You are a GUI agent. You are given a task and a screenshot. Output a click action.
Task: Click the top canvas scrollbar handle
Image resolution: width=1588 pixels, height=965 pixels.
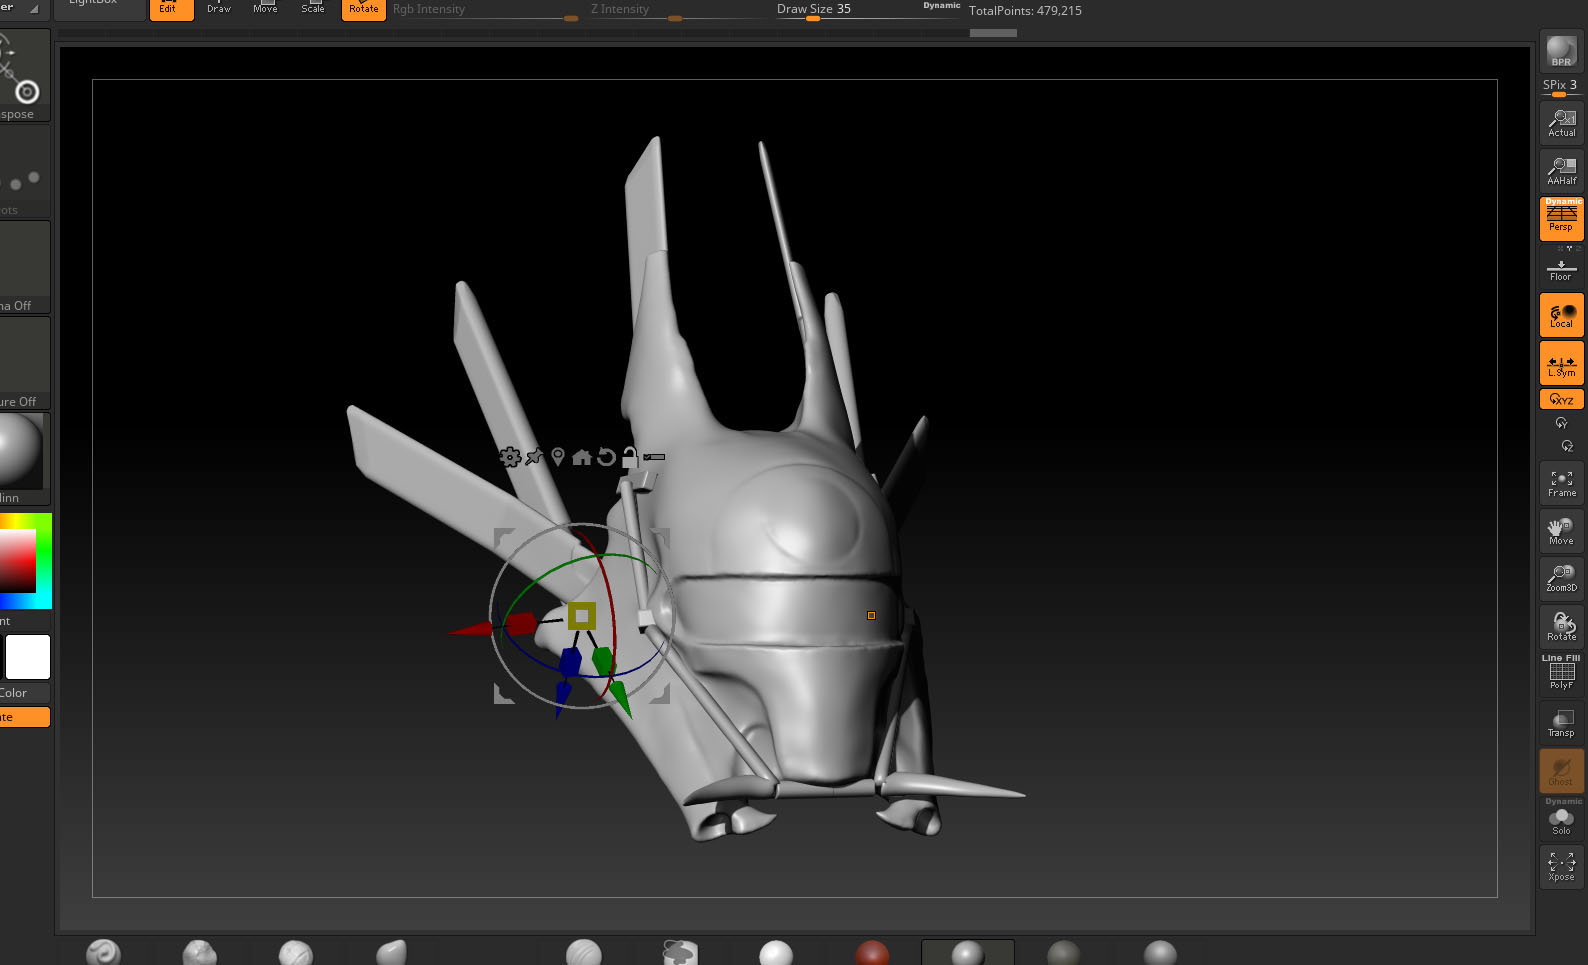993,33
